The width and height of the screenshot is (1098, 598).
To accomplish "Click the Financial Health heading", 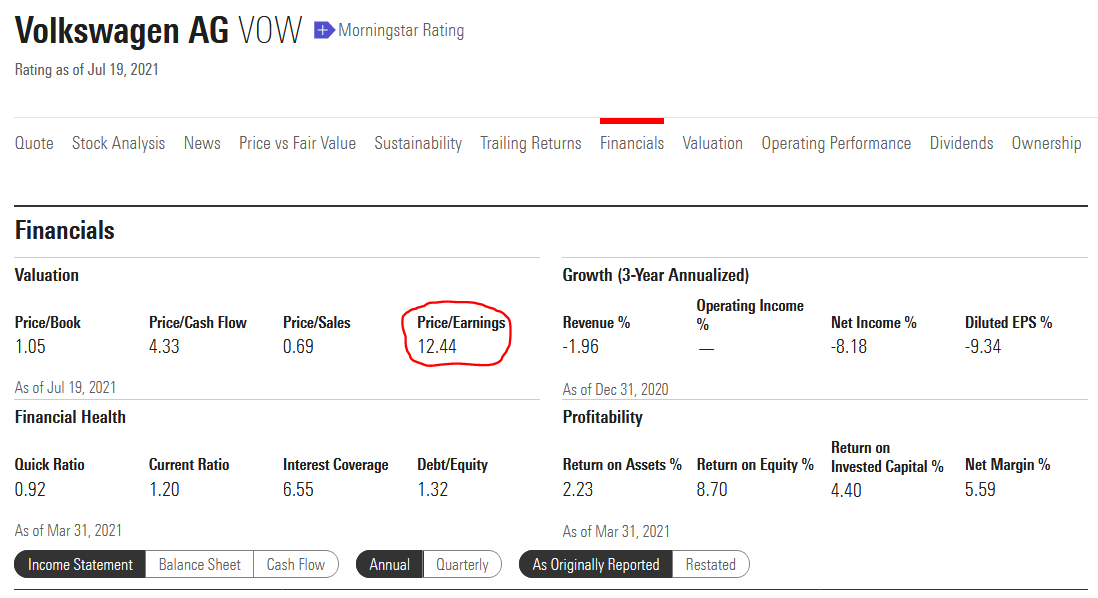I will (70, 417).
